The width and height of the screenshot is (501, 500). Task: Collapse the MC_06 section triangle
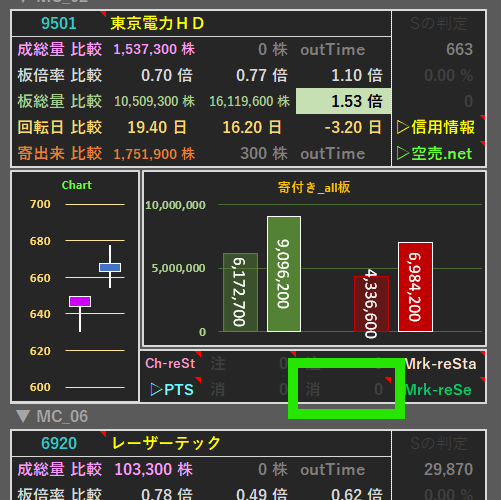tap(23, 416)
